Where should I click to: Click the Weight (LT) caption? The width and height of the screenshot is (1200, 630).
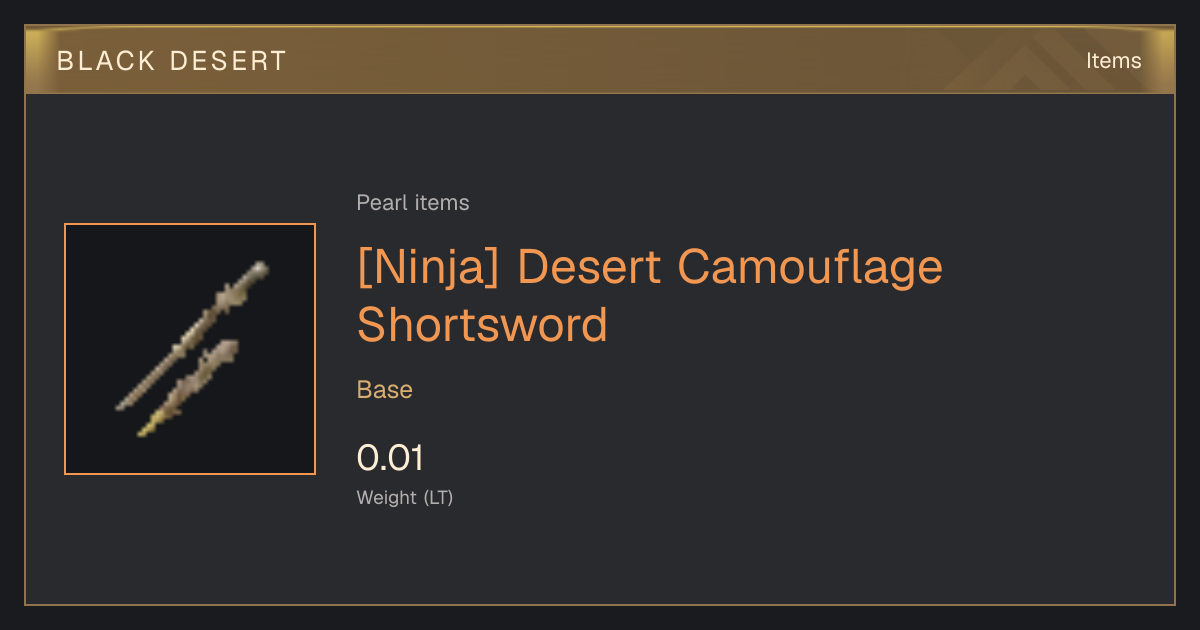click(405, 497)
